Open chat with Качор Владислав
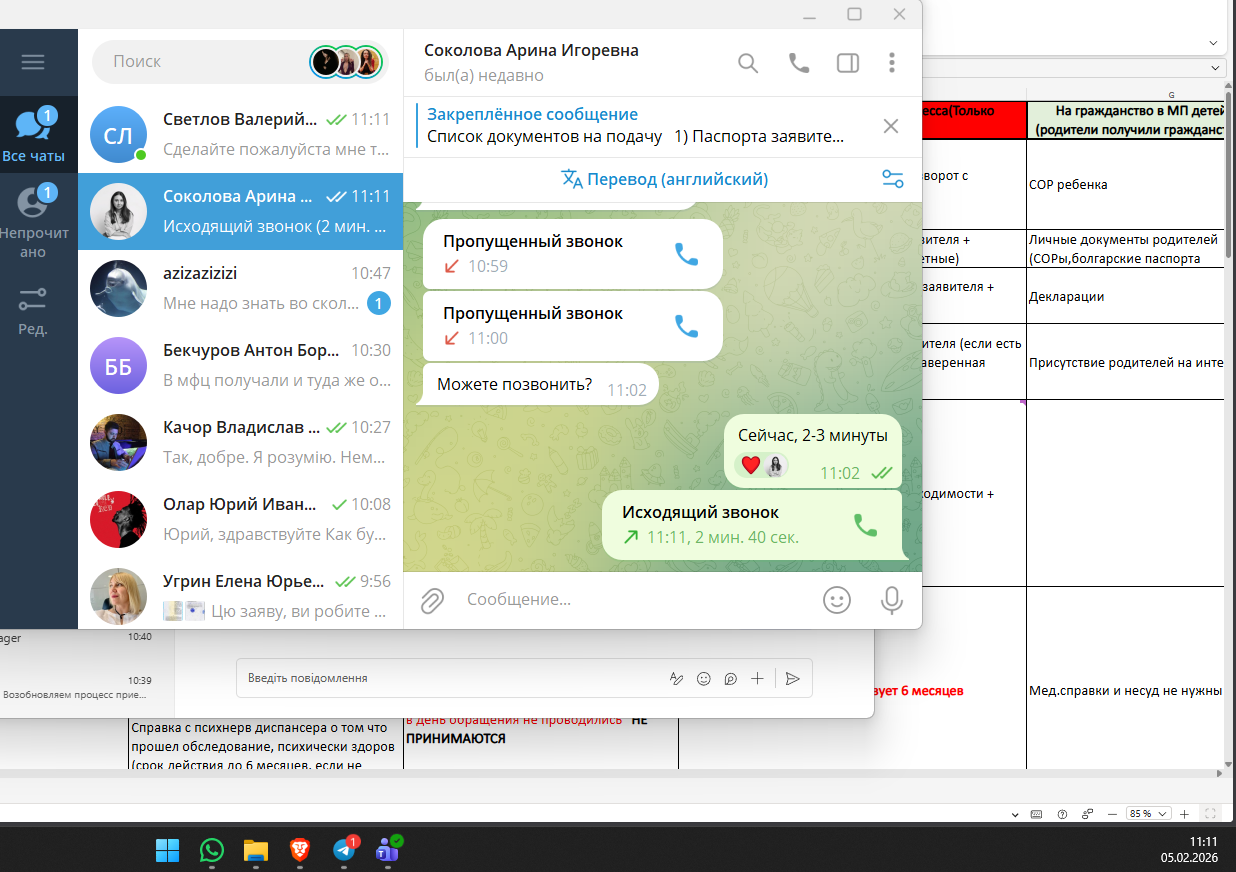 240,442
